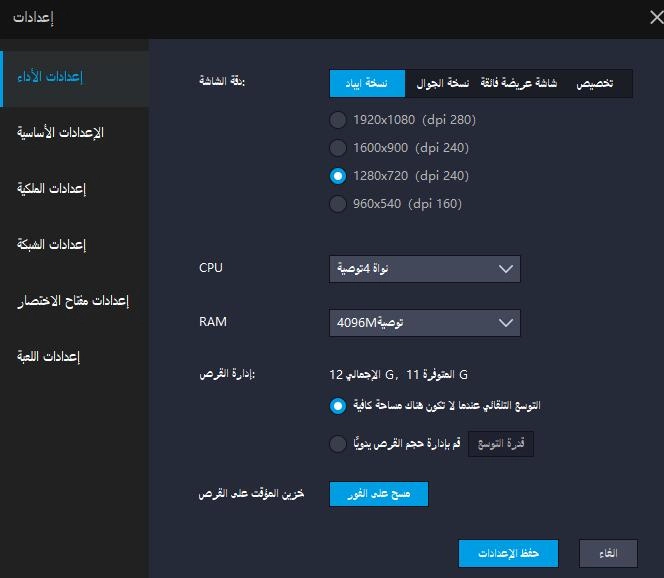Image resolution: width=664 pixels, height=578 pixels.
Task: Switch to the شاشة عريضة فائقة ultrawide tab
Action: click(x=518, y=83)
